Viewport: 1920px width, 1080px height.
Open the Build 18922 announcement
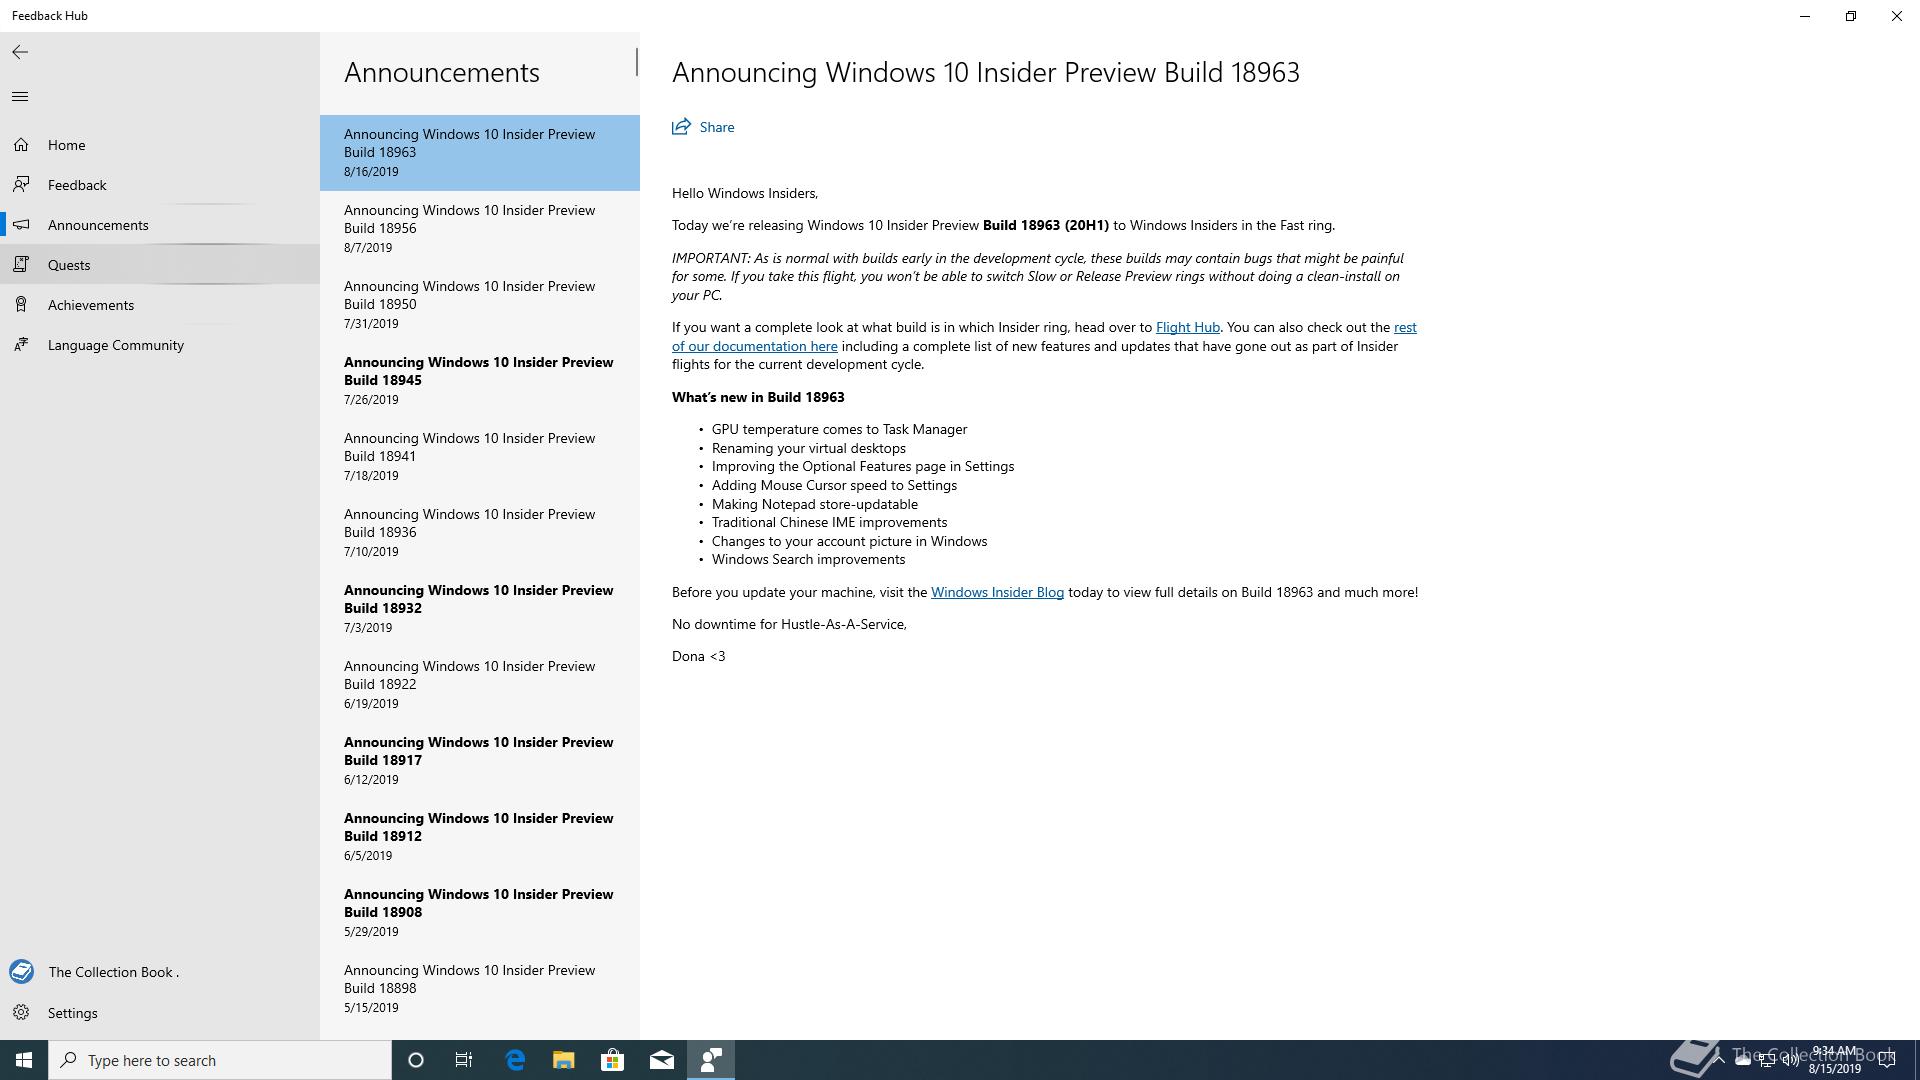click(480, 685)
